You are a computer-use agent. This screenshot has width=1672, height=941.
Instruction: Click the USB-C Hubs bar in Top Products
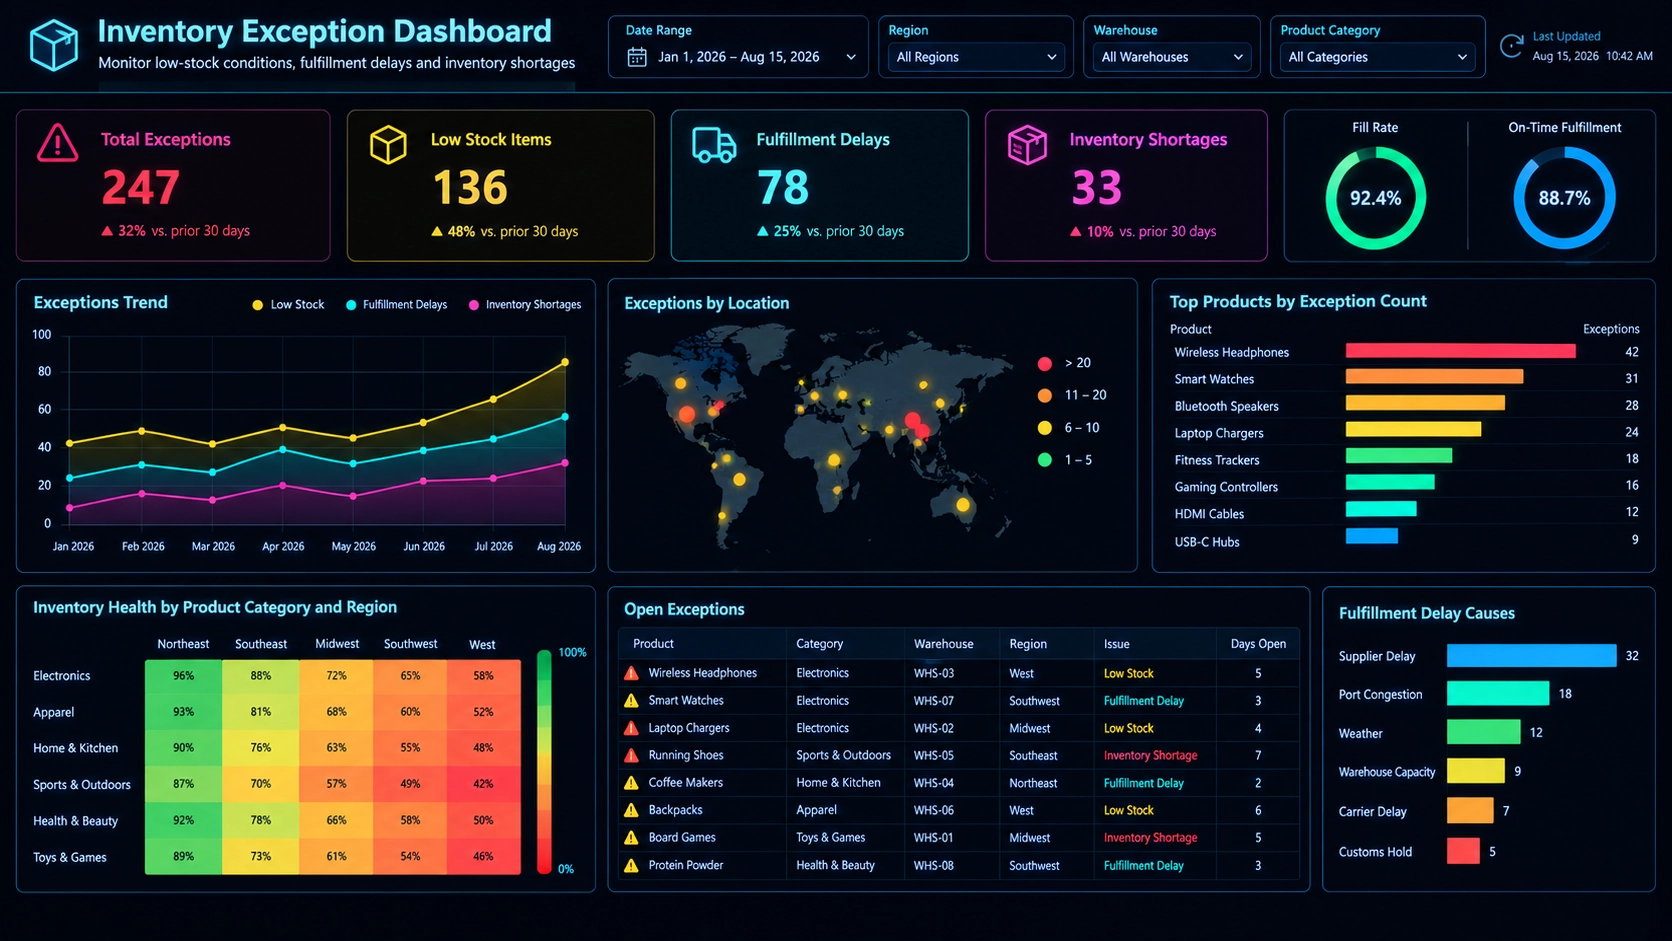[x=1371, y=536]
